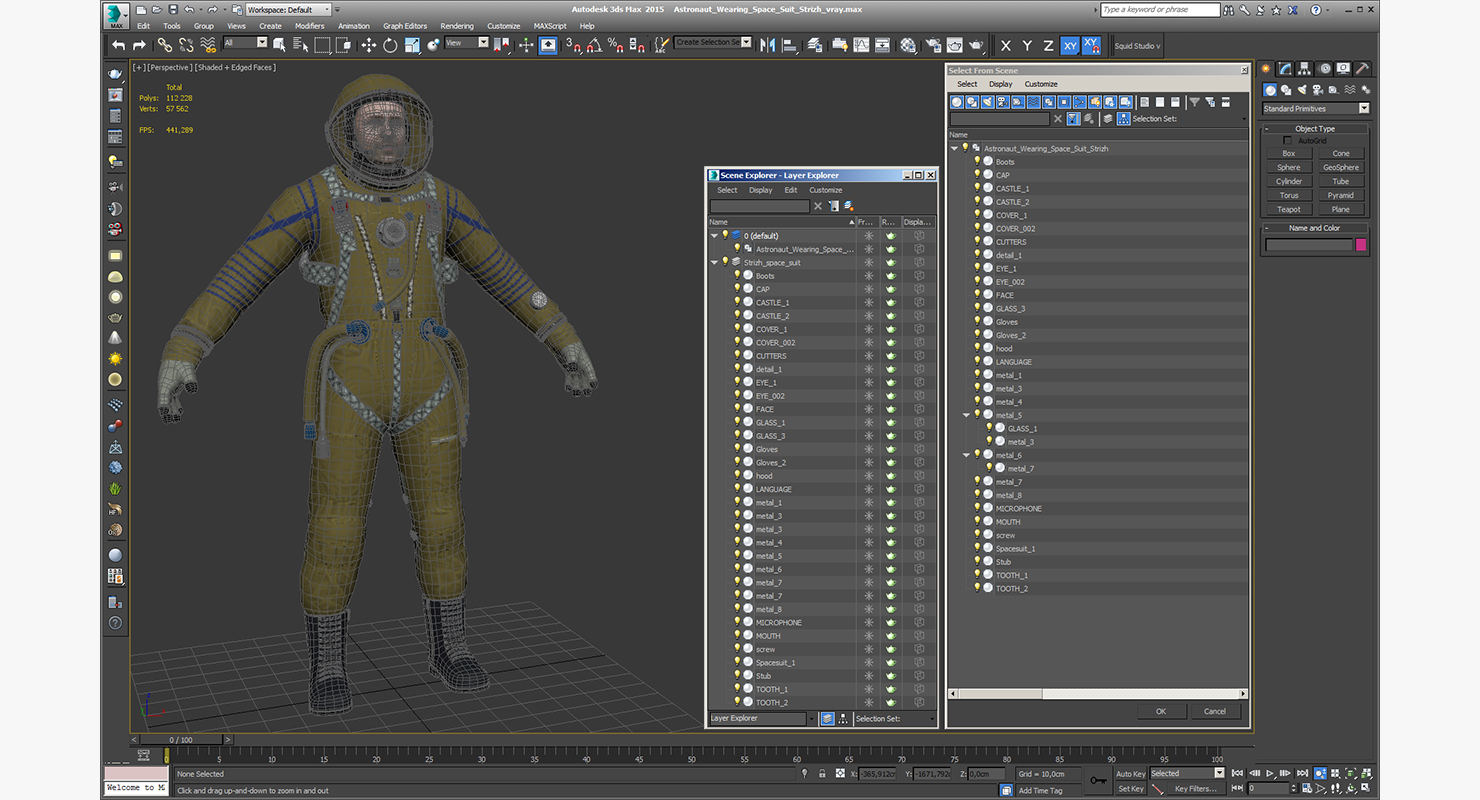Click keyword search field in title bar

click(x=1160, y=9)
